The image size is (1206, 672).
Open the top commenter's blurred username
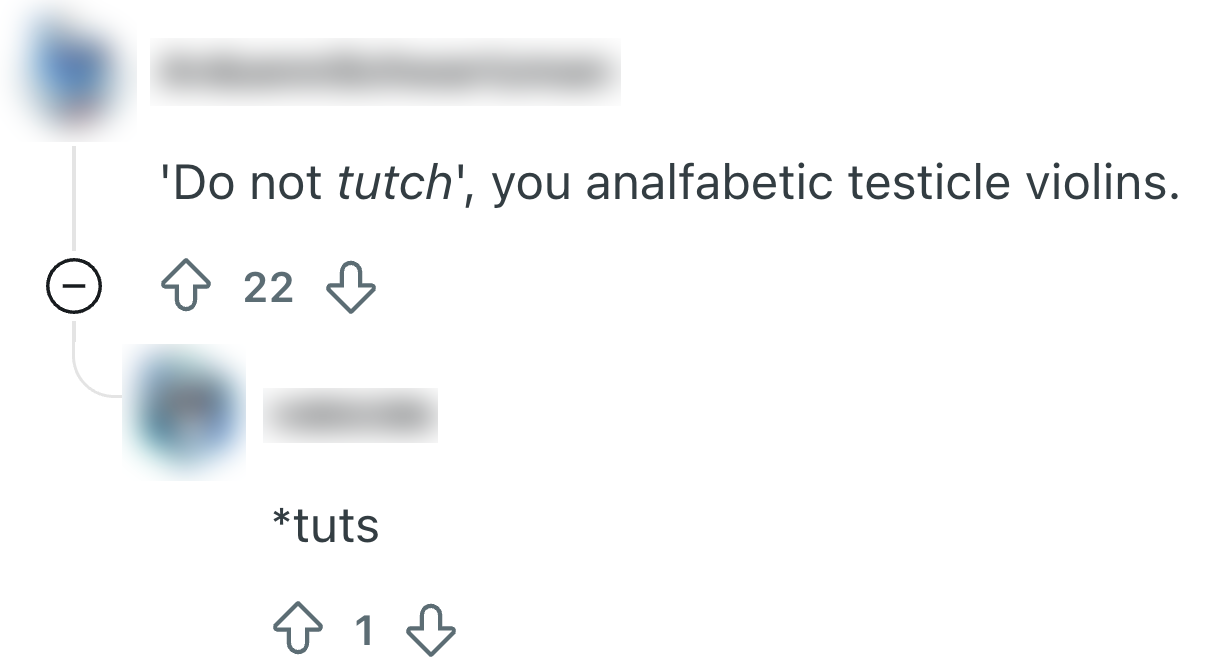pyautogui.click(x=385, y=72)
